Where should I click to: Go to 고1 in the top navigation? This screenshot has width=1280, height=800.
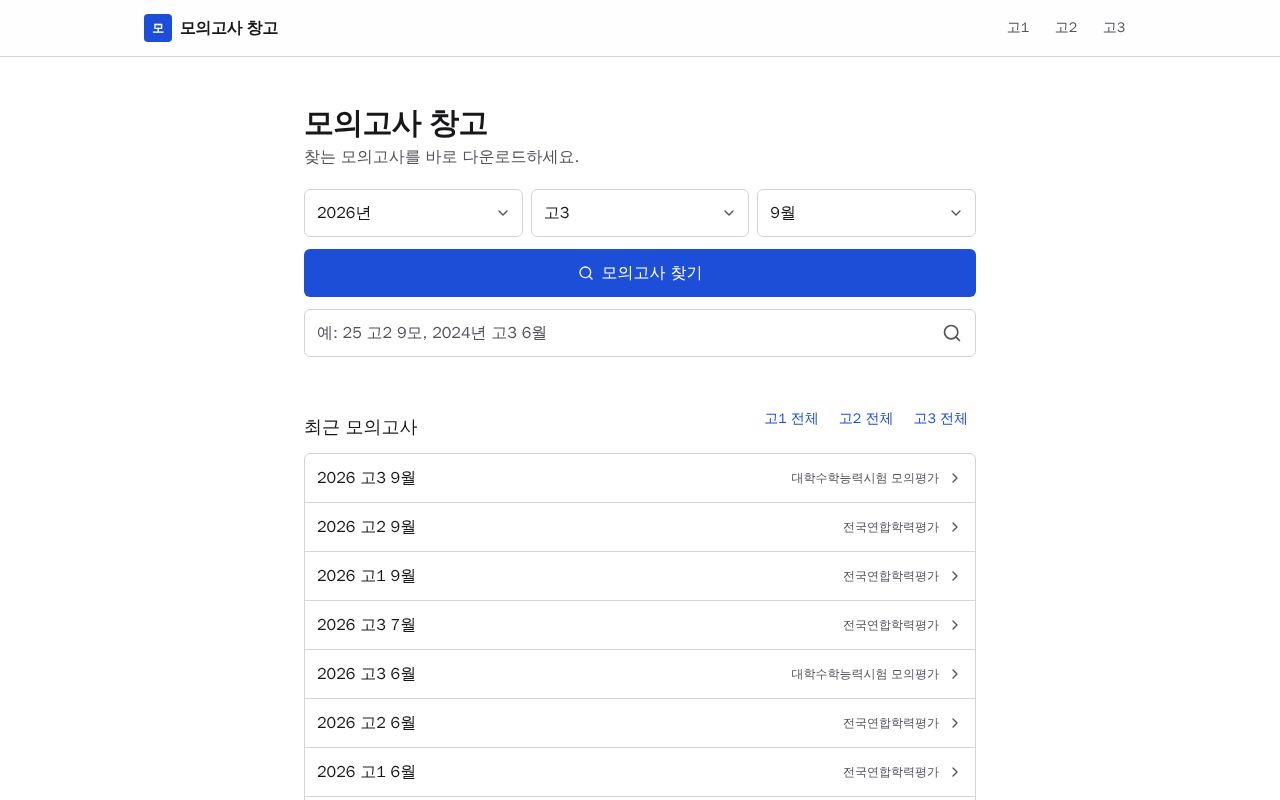1018,28
